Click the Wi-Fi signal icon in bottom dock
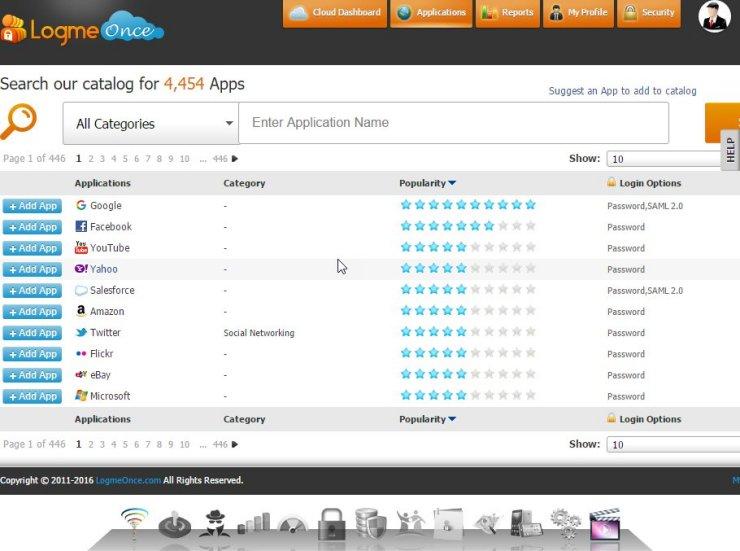The width and height of the screenshot is (740, 551). (134, 522)
